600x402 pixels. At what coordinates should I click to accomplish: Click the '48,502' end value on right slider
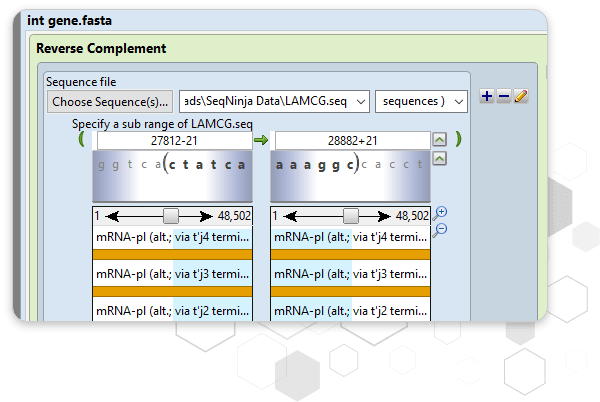pyautogui.click(x=412, y=216)
